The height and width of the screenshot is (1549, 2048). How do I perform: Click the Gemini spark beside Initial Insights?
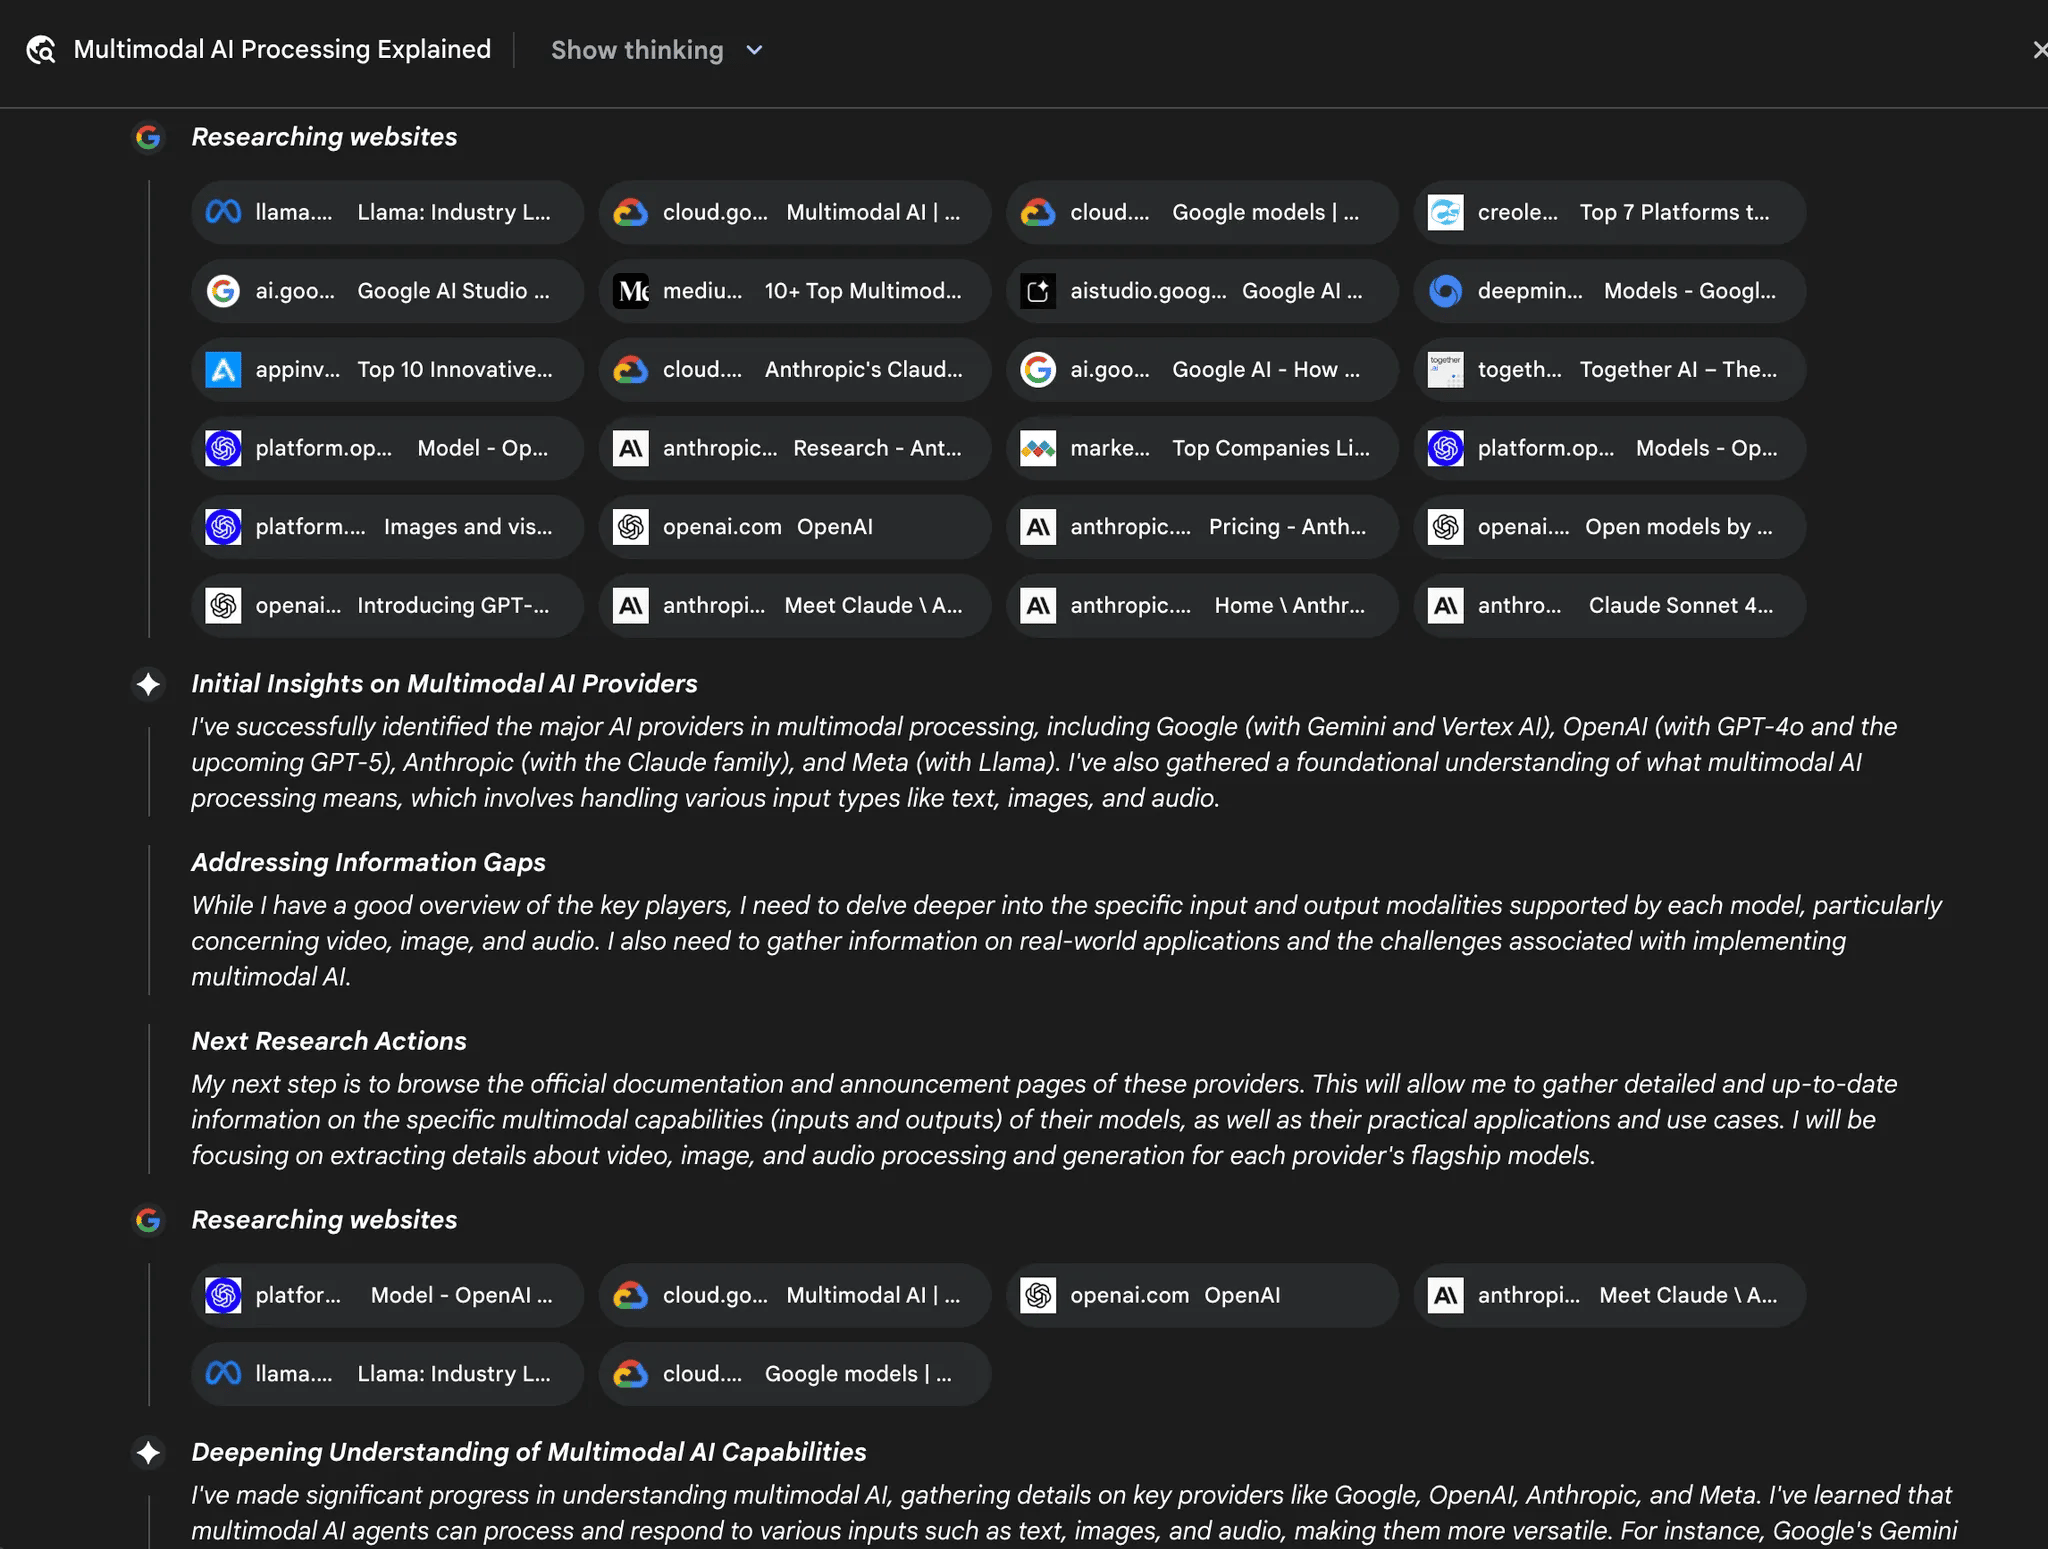(x=148, y=684)
